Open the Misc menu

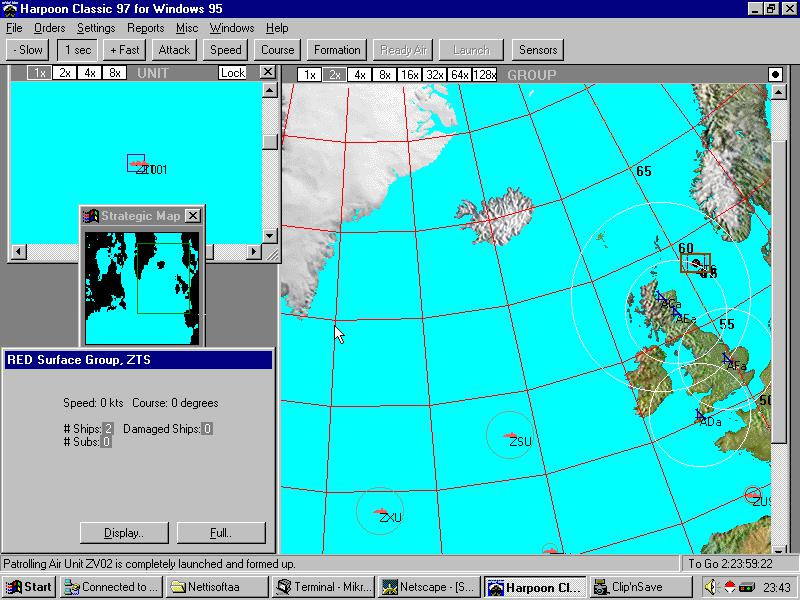point(187,28)
